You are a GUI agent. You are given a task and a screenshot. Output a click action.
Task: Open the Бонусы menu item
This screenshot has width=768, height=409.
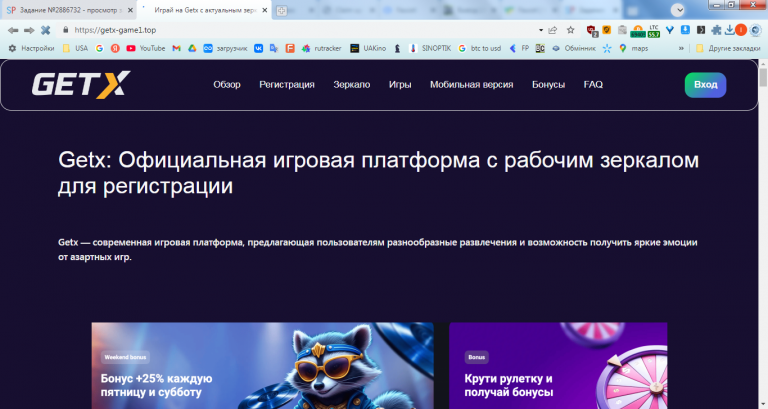tap(549, 85)
